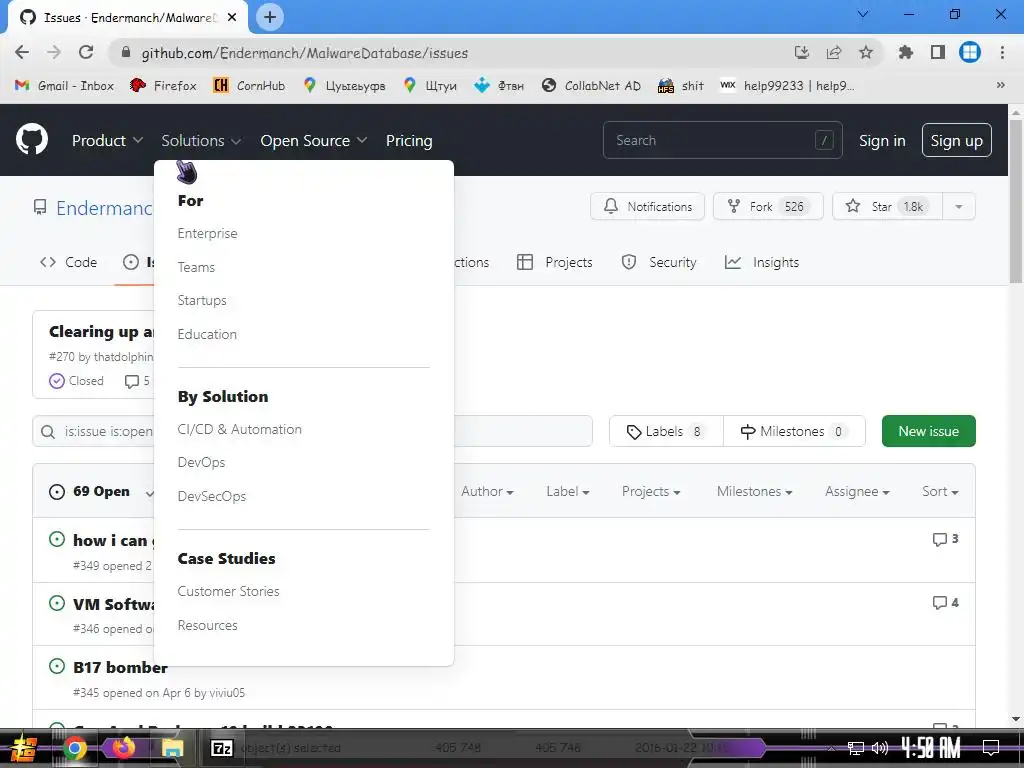
Task: Click the browser forward arrow
Action: click(54, 53)
